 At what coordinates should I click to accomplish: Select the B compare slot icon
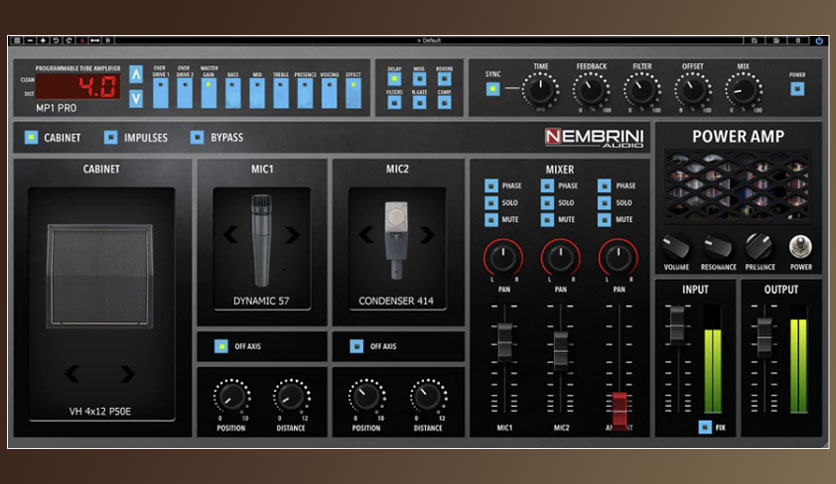coord(108,41)
